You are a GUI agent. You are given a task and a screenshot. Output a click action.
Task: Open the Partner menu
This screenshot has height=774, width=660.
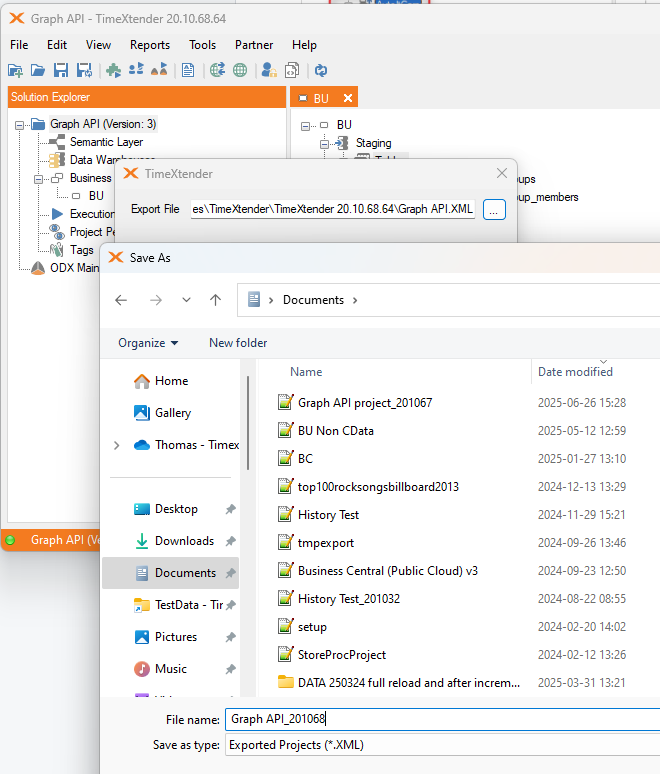tap(254, 45)
